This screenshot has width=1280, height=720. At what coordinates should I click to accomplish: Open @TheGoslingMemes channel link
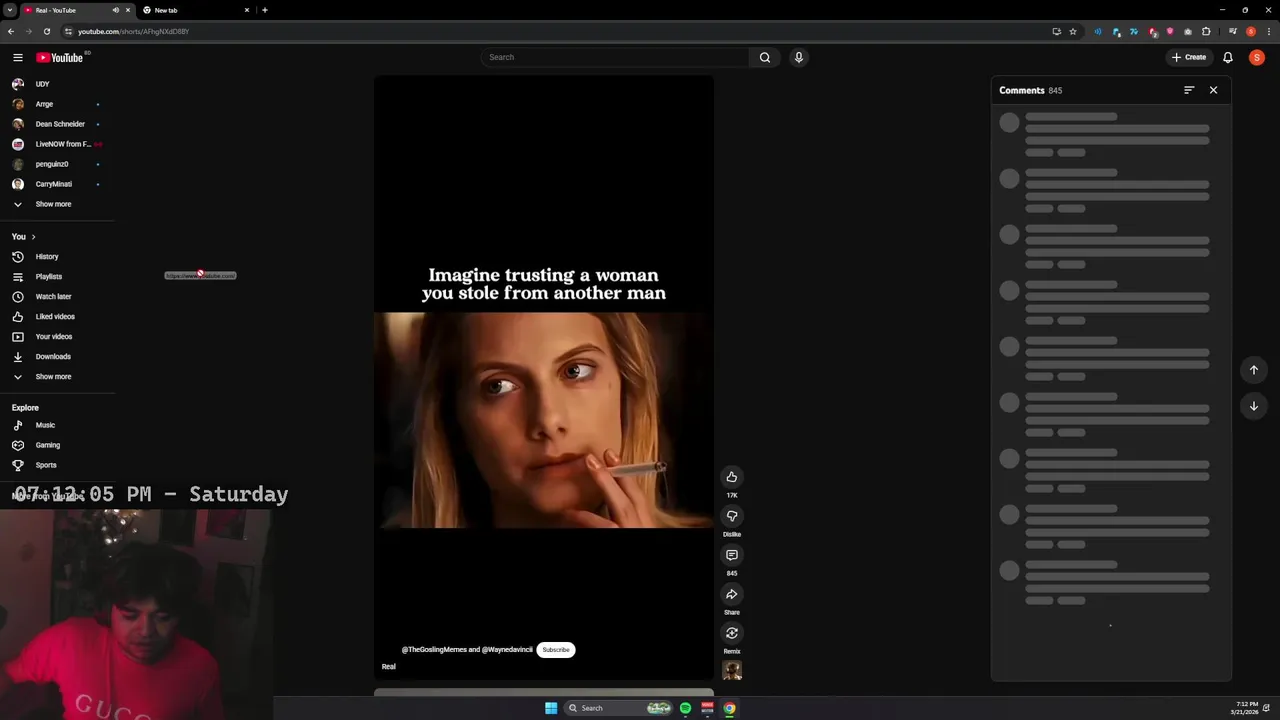435,650
